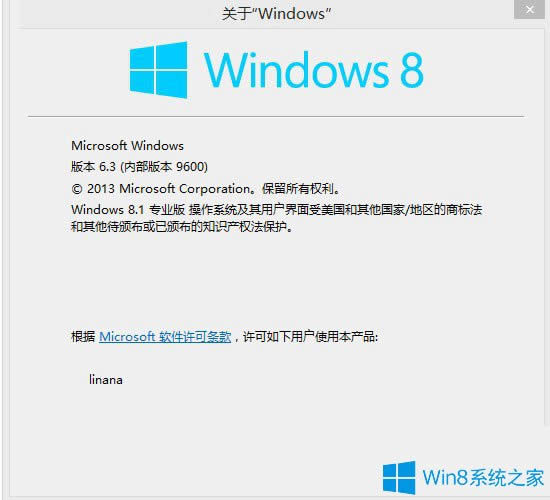The height and width of the screenshot is (500, 550).
Task: Click the Win8系统之家 watermark text
Action: coord(483,478)
